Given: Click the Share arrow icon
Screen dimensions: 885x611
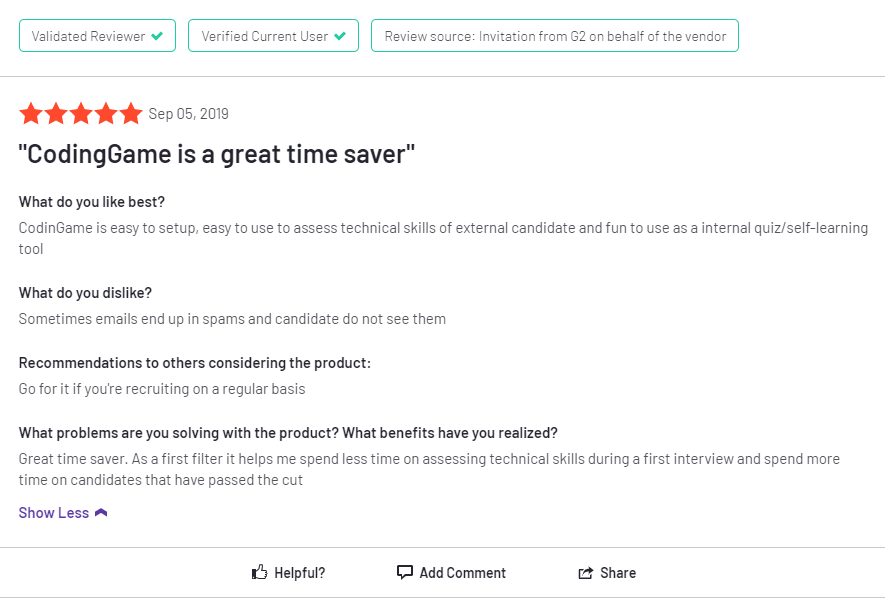Looking at the screenshot, I should pos(586,573).
